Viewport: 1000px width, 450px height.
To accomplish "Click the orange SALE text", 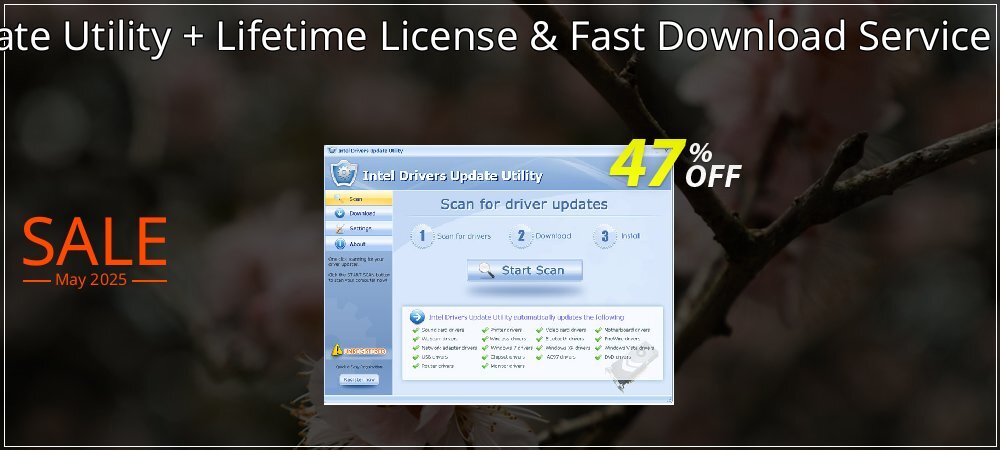I will (x=95, y=242).
